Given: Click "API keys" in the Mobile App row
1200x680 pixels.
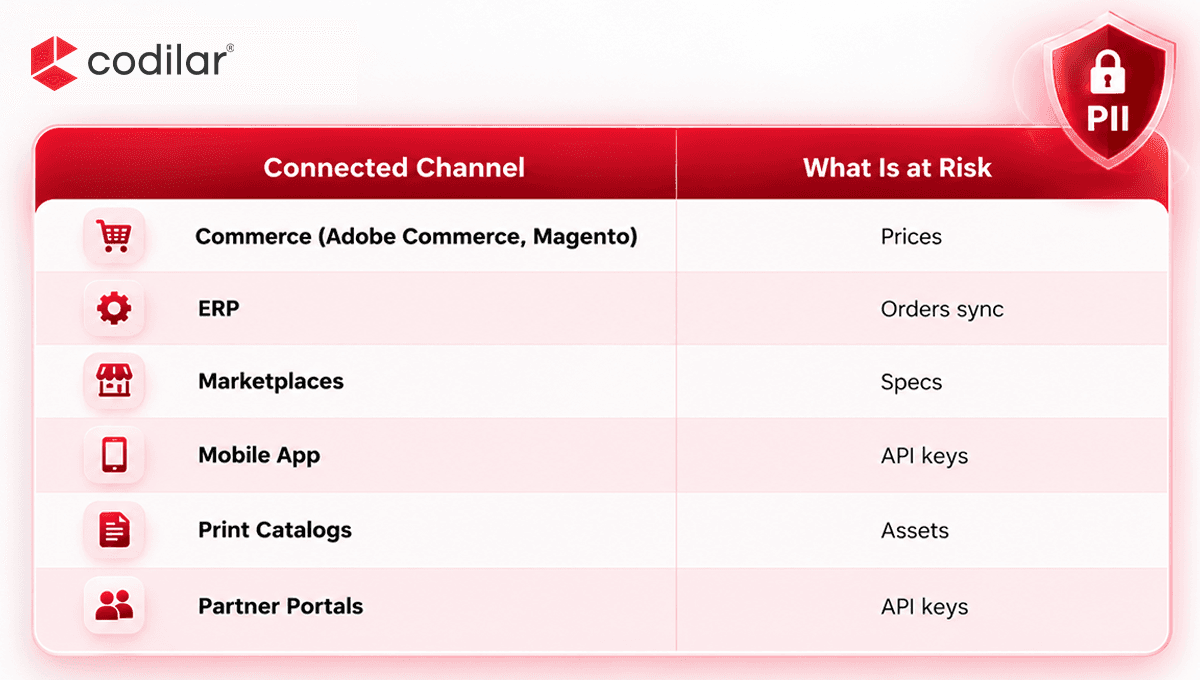Looking at the screenshot, I should point(924,456).
